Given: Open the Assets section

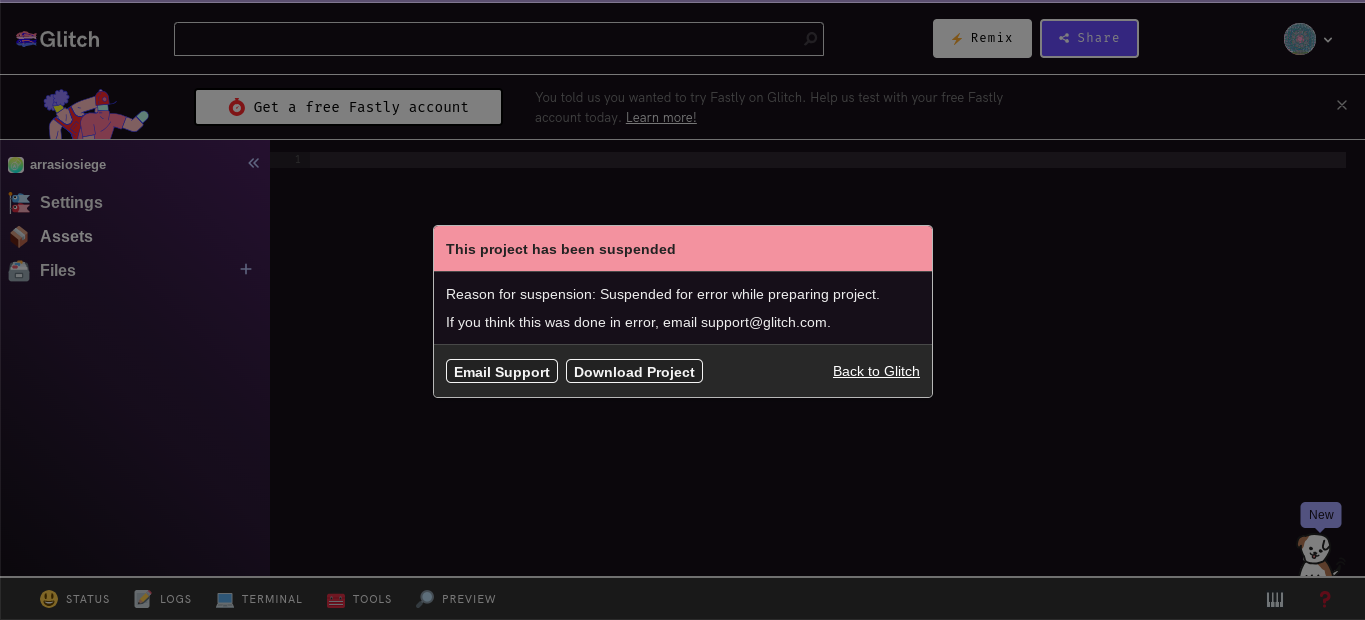Looking at the screenshot, I should pos(66,236).
